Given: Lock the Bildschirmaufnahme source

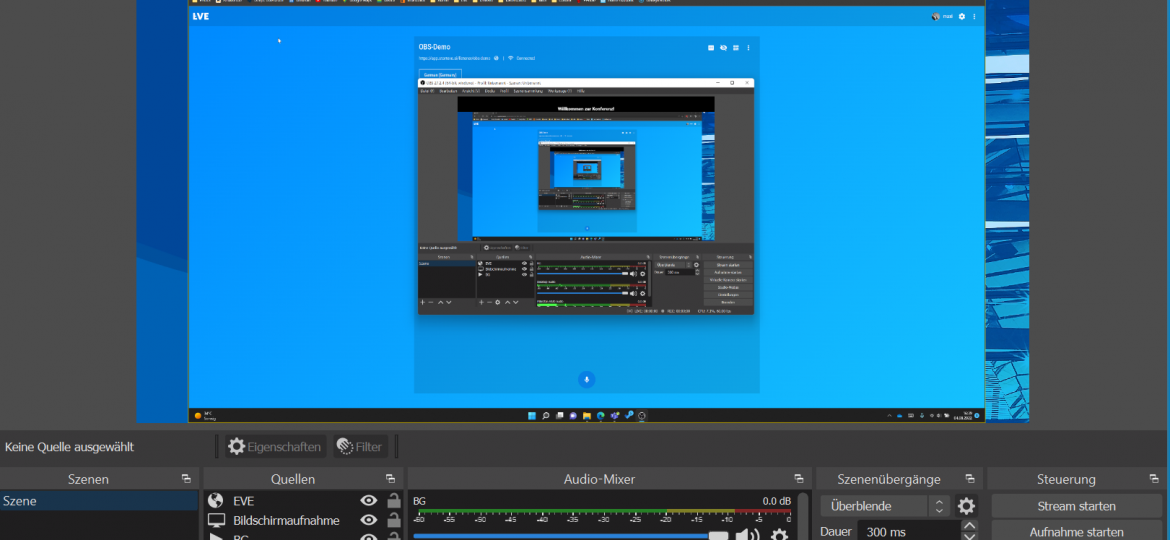Looking at the screenshot, I should [x=393, y=521].
